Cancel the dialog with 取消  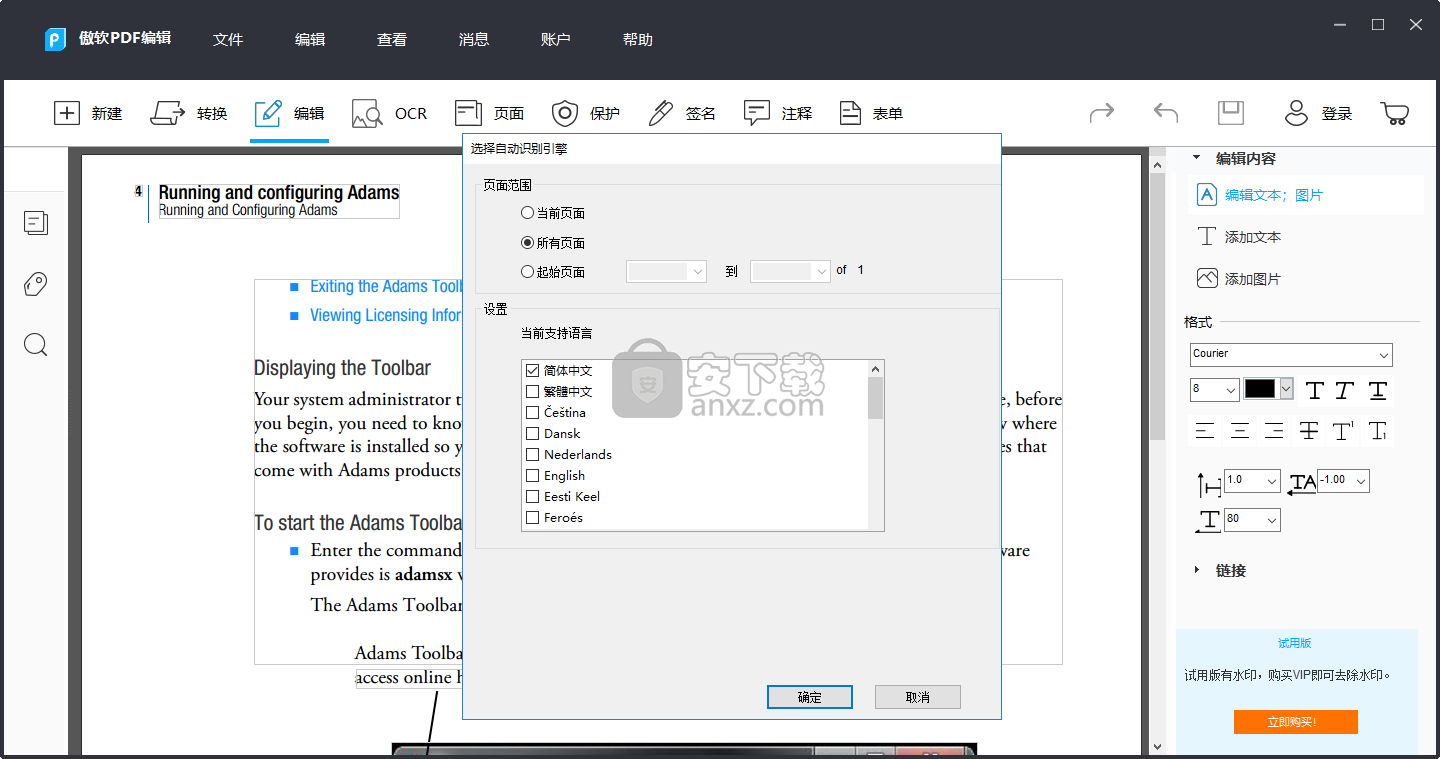point(918,697)
